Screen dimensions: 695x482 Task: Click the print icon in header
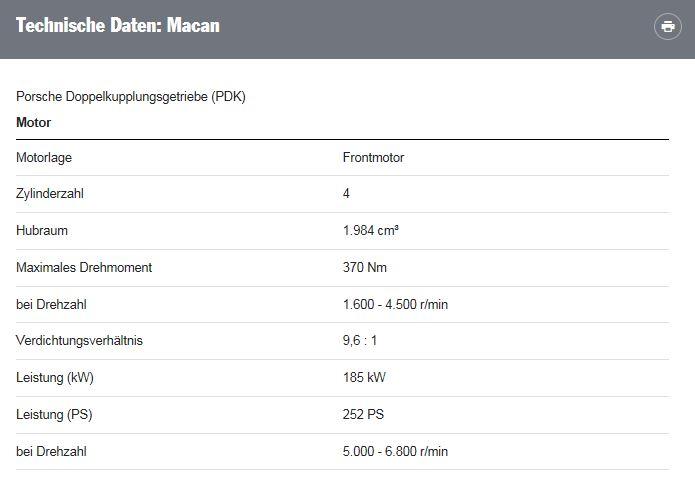(668, 27)
